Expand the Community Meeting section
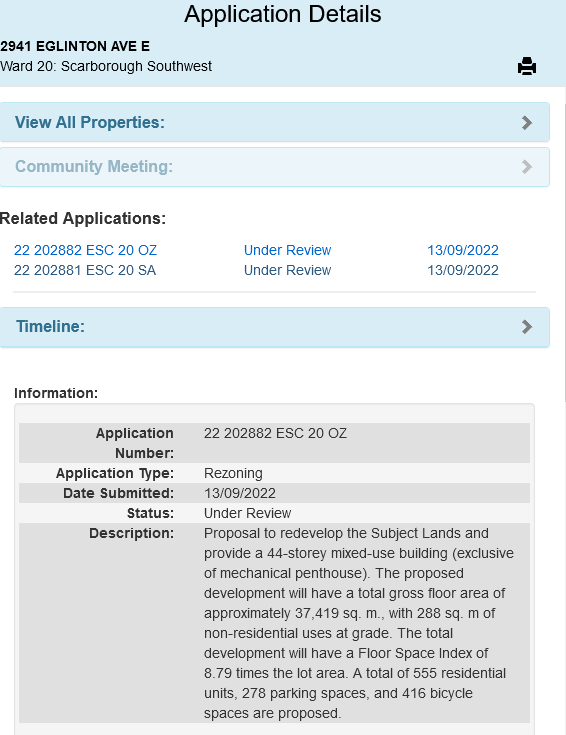 (x=275, y=167)
